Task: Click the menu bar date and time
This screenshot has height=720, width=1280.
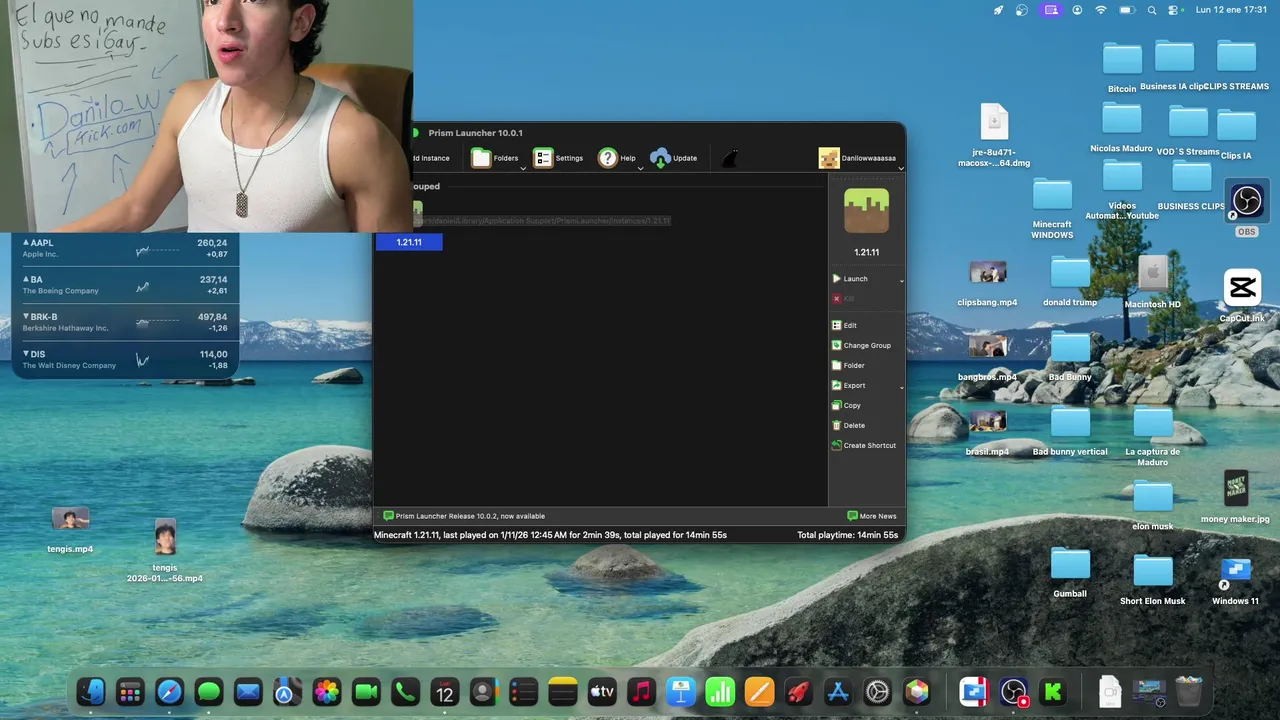Action: pyautogui.click(x=1232, y=10)
